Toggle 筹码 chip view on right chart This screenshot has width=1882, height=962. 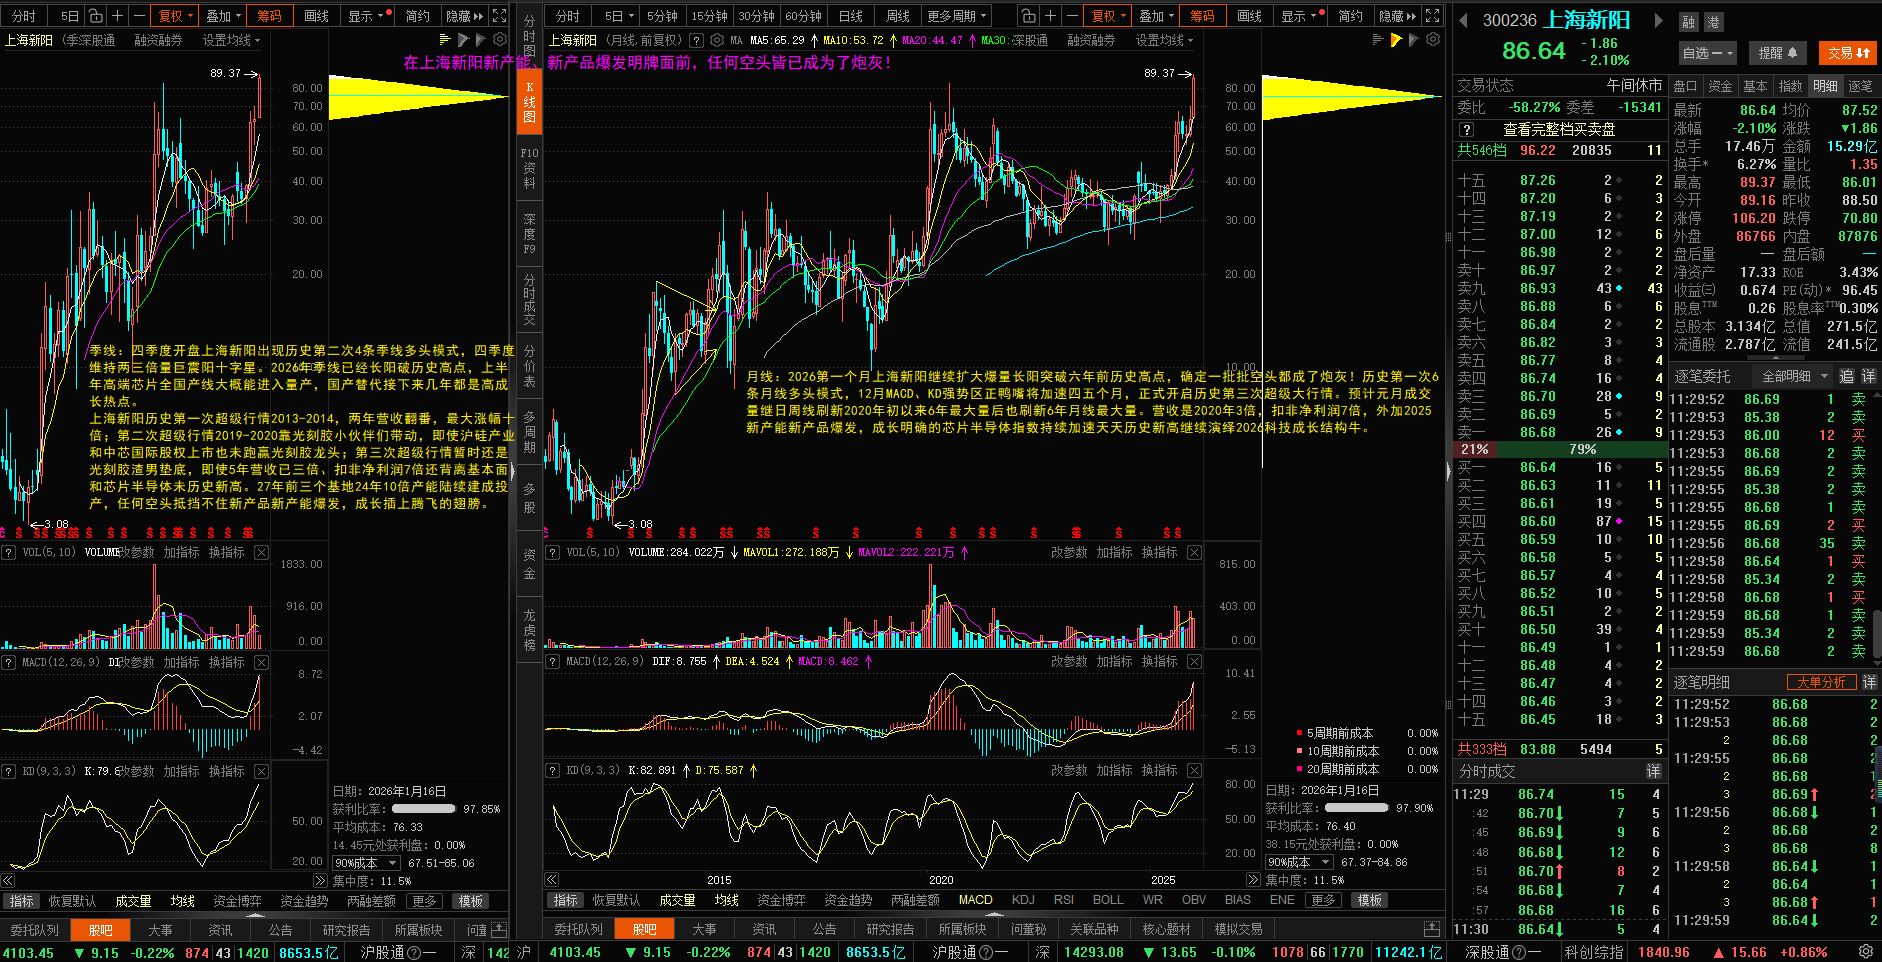click(x=1202, y=16)
